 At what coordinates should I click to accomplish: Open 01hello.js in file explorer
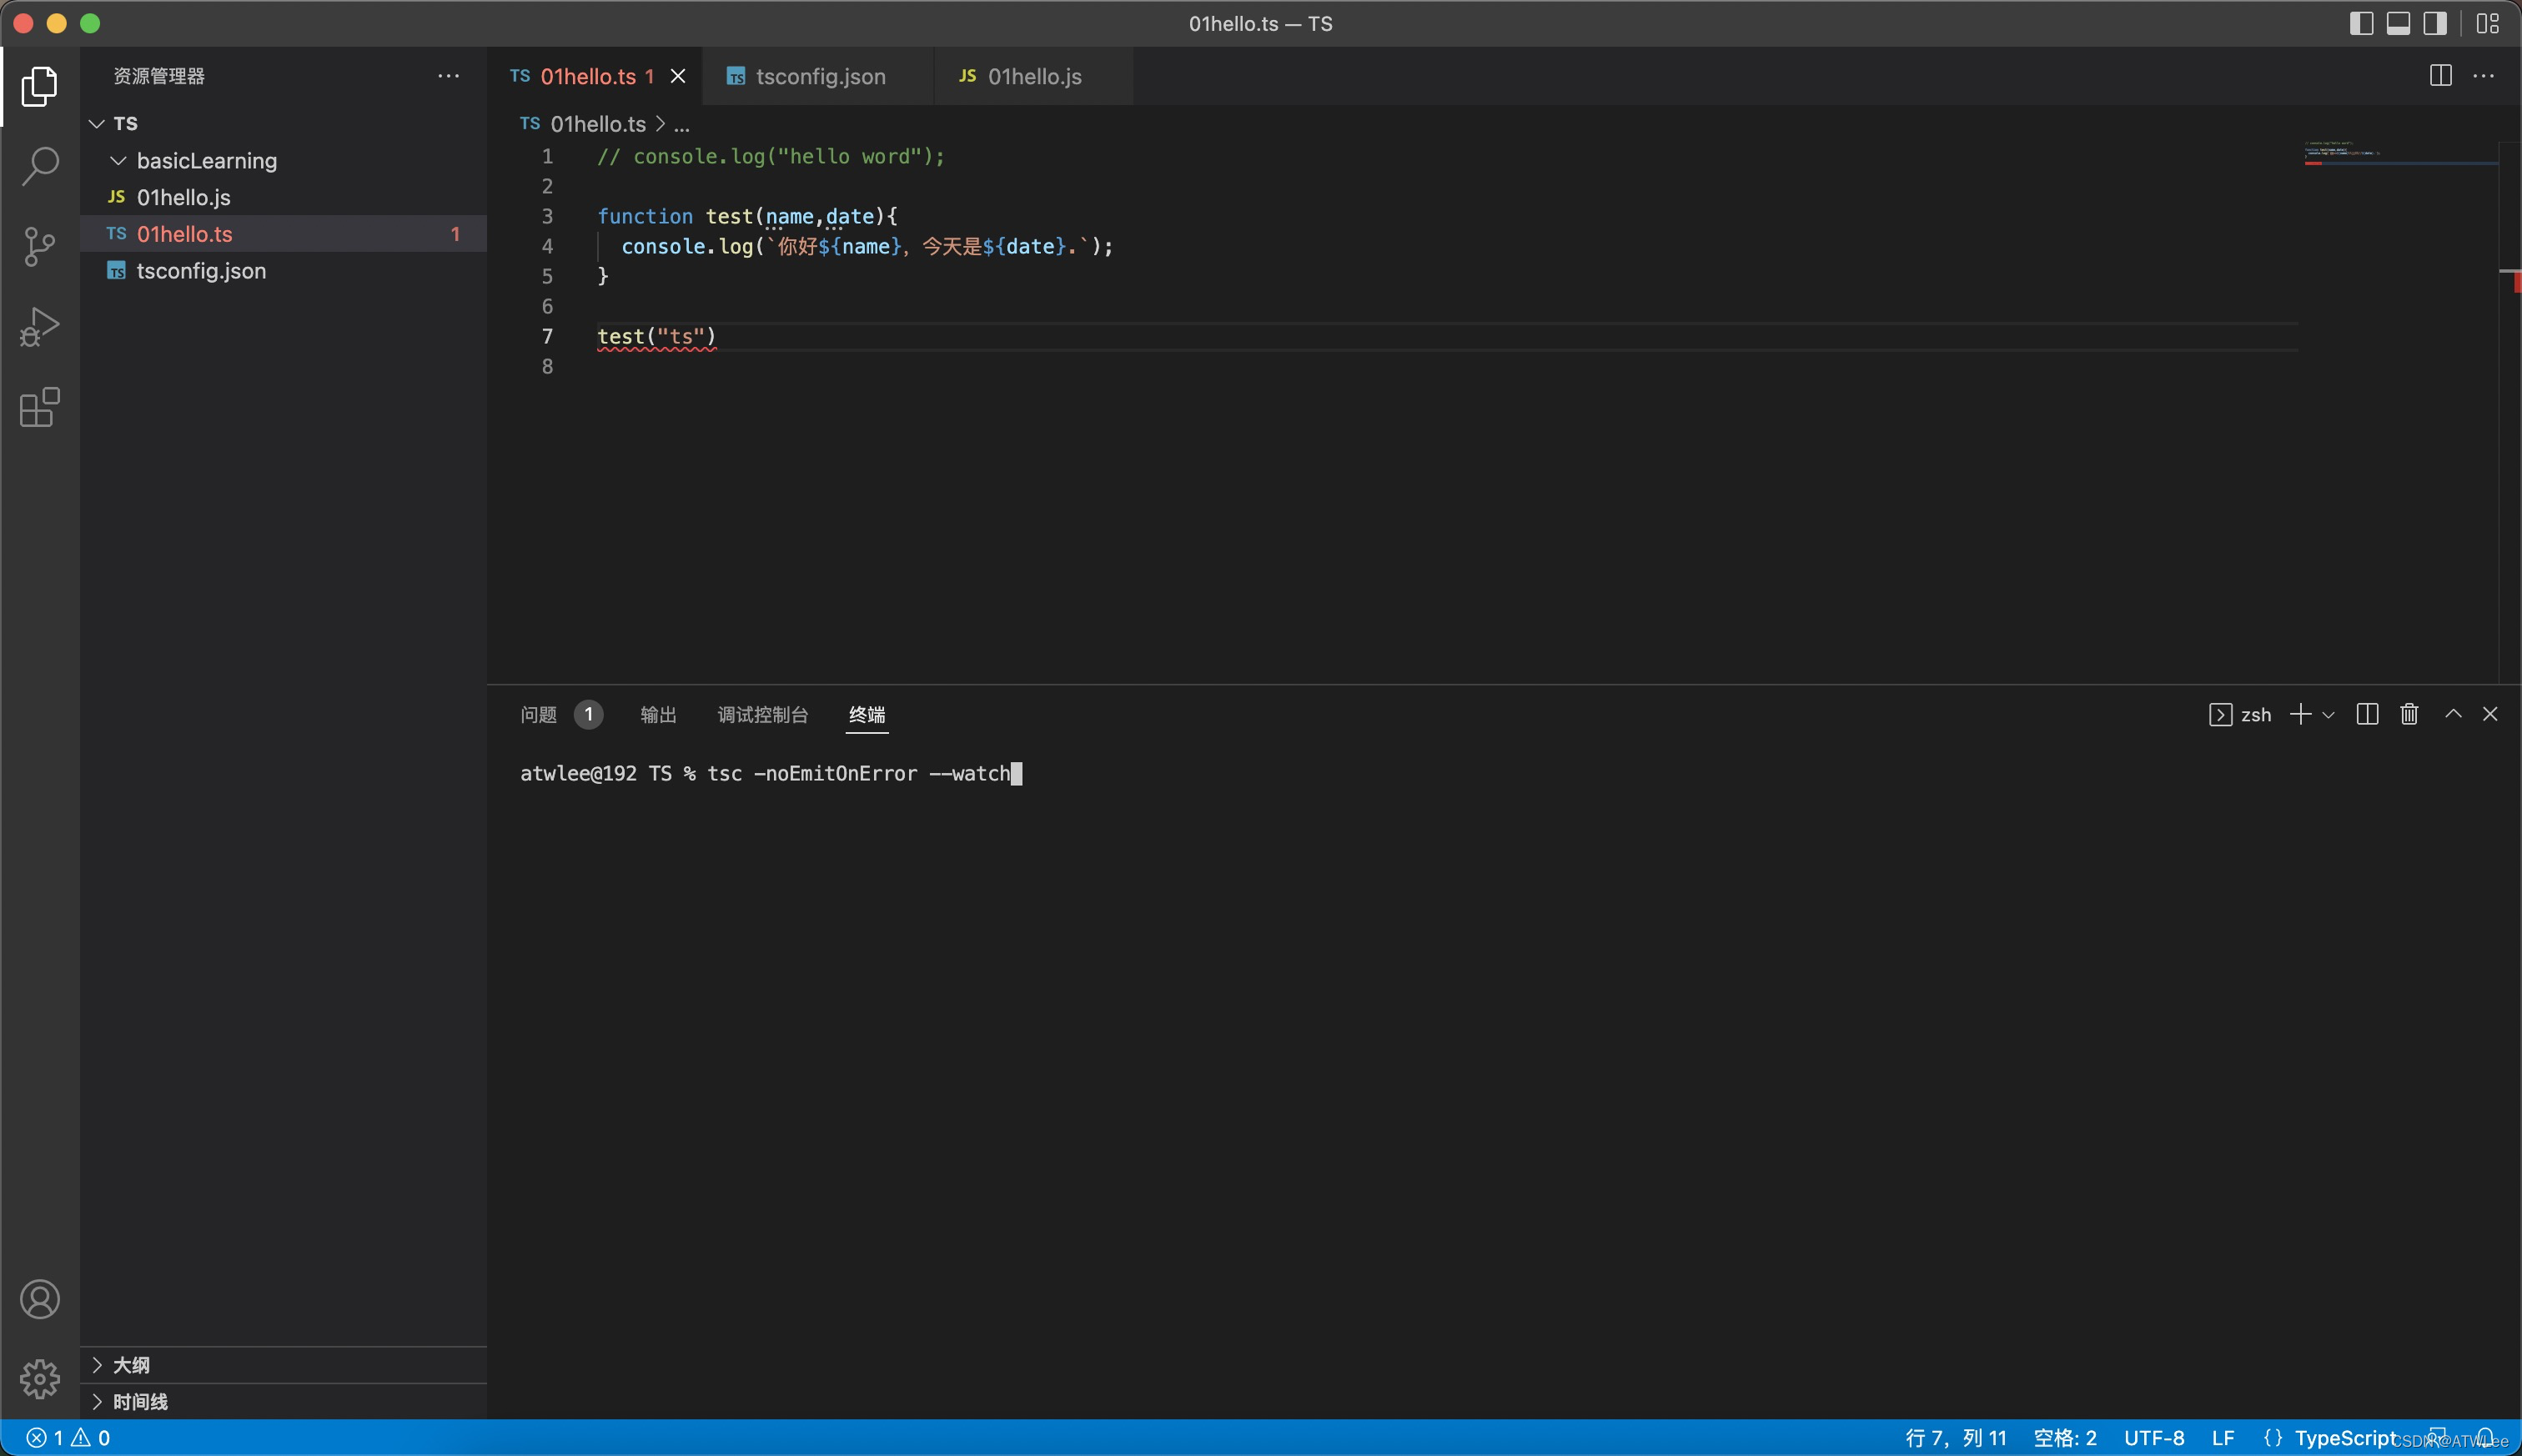(x=284, y=197)
